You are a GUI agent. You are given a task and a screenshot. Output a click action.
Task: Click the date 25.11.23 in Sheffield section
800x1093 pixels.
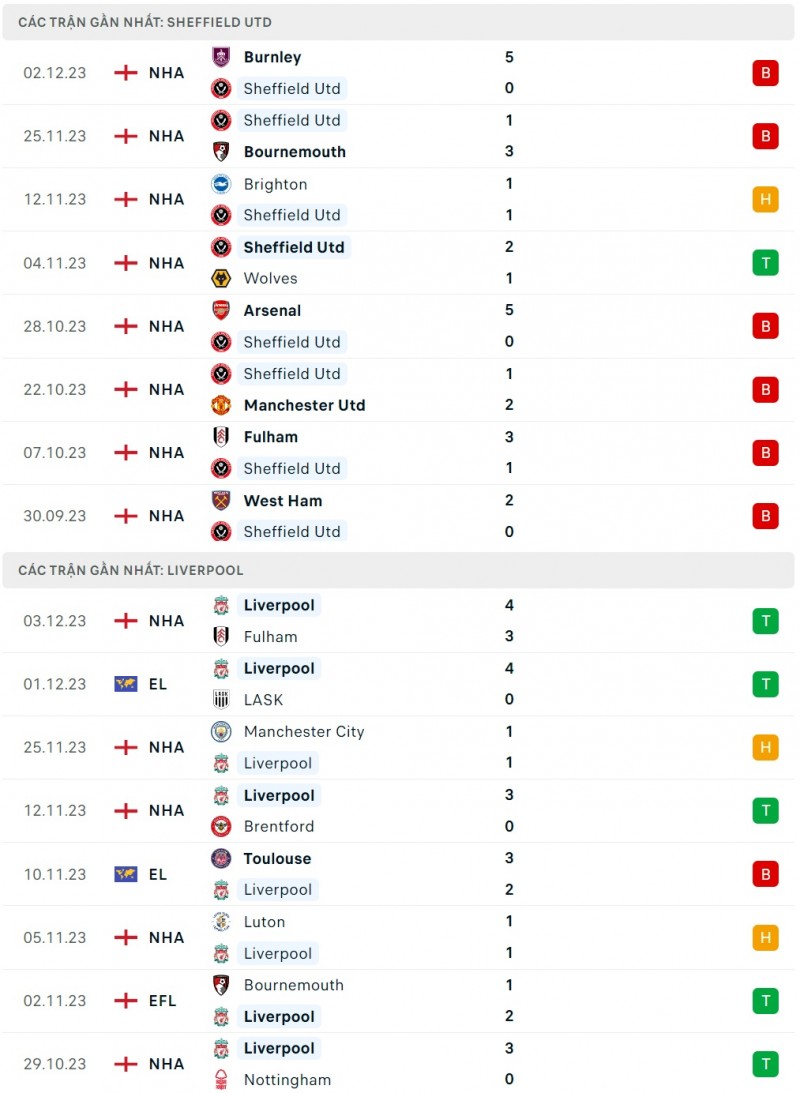(x=54, y=136)
